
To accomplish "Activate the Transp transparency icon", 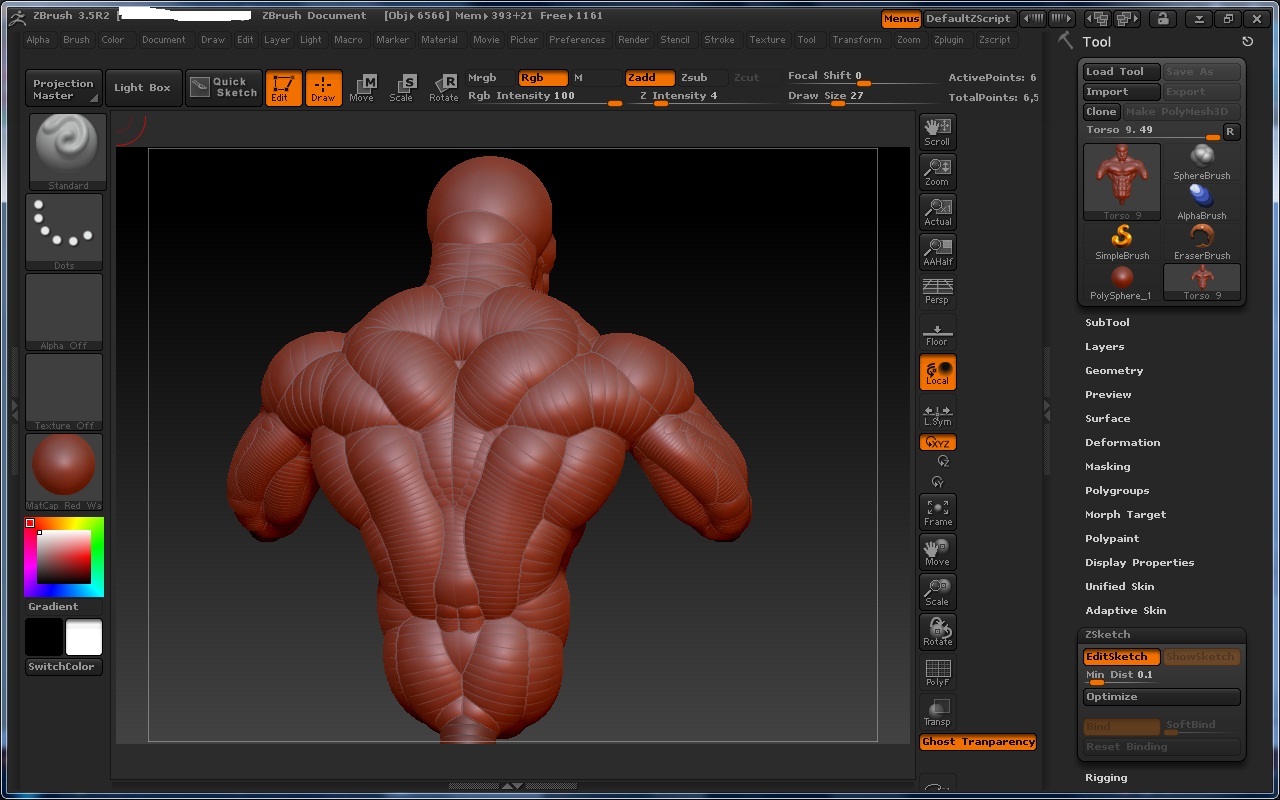I will 937,711.
